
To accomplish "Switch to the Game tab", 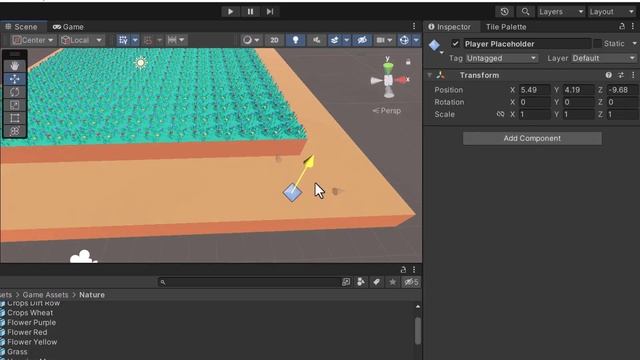I will [x=68, y=27].
